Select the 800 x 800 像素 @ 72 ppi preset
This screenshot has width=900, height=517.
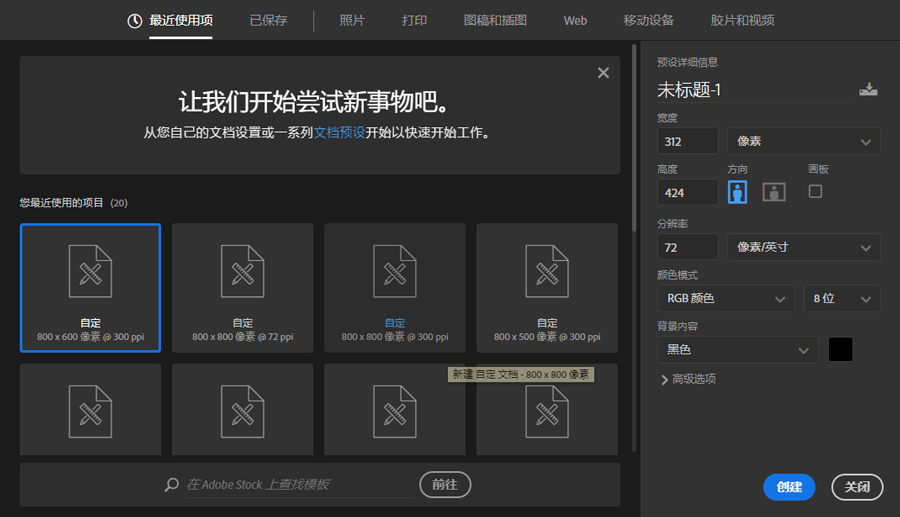[x=242, y=287]
